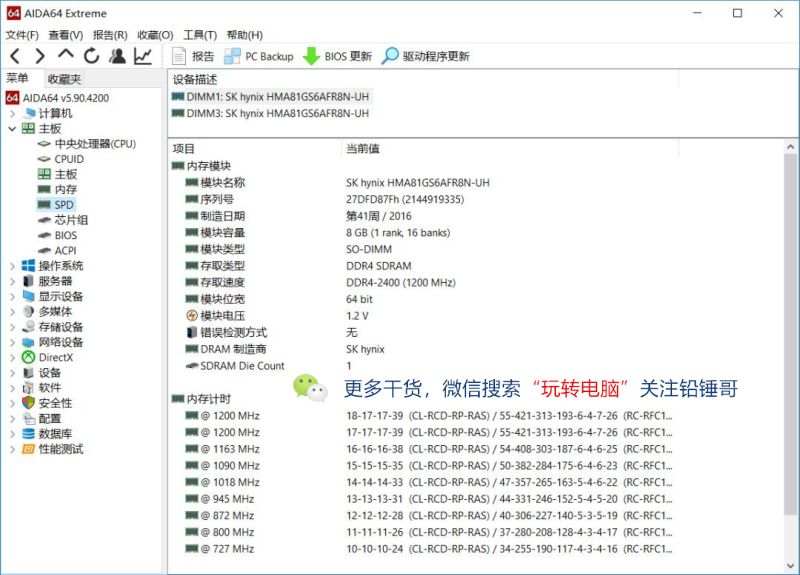Click the 数据库 database icon
Image resolution: width=800 pixels, height=575 pixels.
pos(29,434)
